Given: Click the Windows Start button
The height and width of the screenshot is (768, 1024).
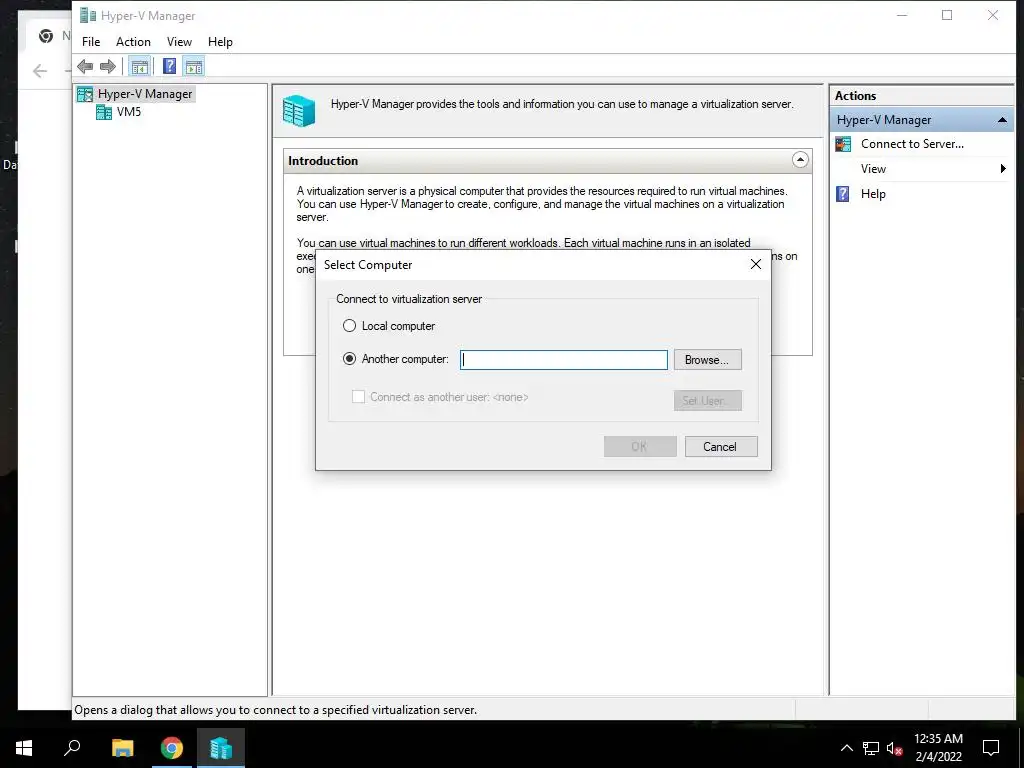Looking at the screenshot, I should (x=24, y=748).
